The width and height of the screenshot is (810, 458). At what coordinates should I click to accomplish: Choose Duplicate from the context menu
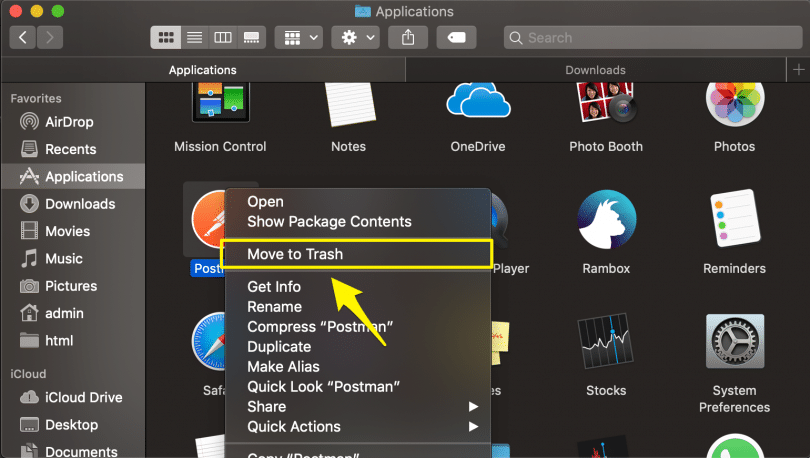(357, 346)
